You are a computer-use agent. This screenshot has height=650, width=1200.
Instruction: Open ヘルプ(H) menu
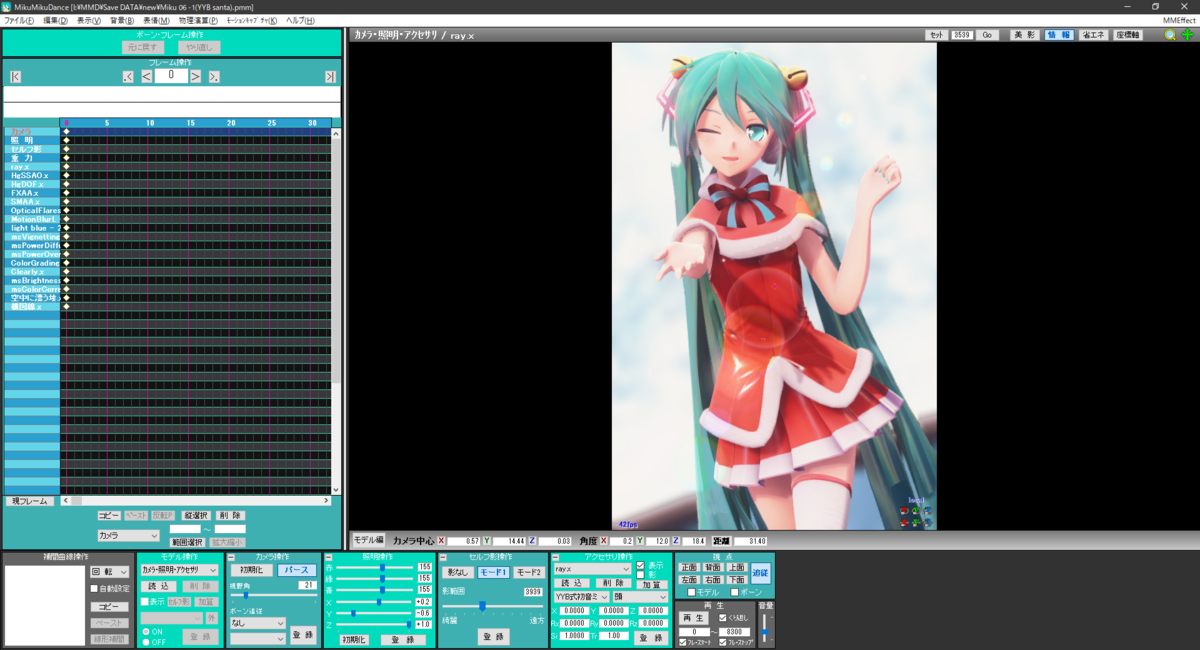click(299, 20)
